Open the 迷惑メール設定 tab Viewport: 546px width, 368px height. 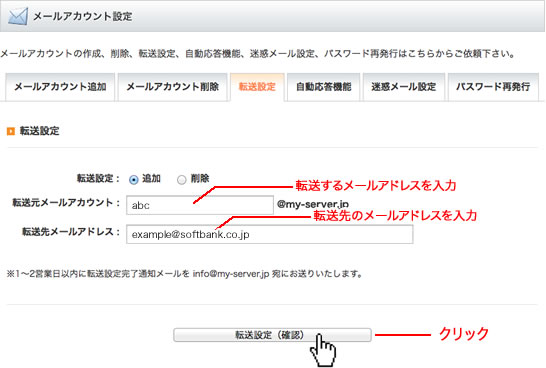[x=404, y=87]
